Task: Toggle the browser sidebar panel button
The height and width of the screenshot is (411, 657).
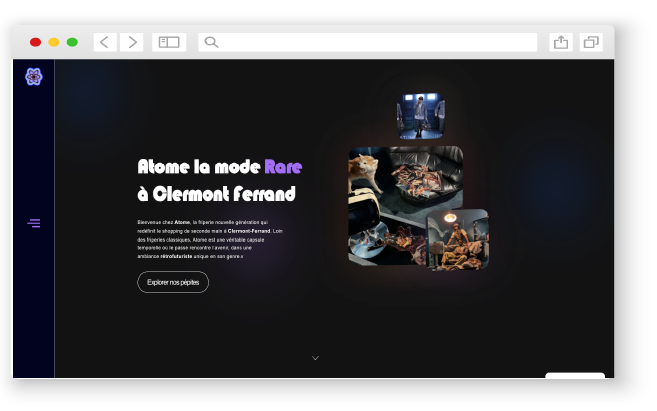Action: pyautogui.click(x=169, y=42)
